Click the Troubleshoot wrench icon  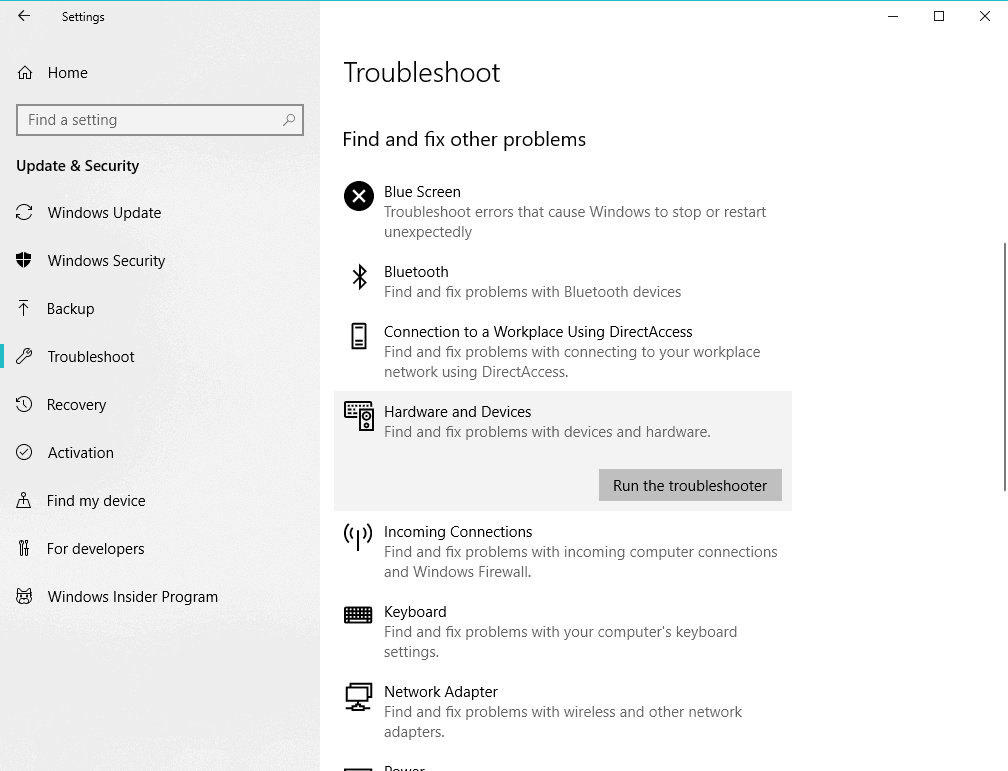pyautogui.click(x=24, y=356)
